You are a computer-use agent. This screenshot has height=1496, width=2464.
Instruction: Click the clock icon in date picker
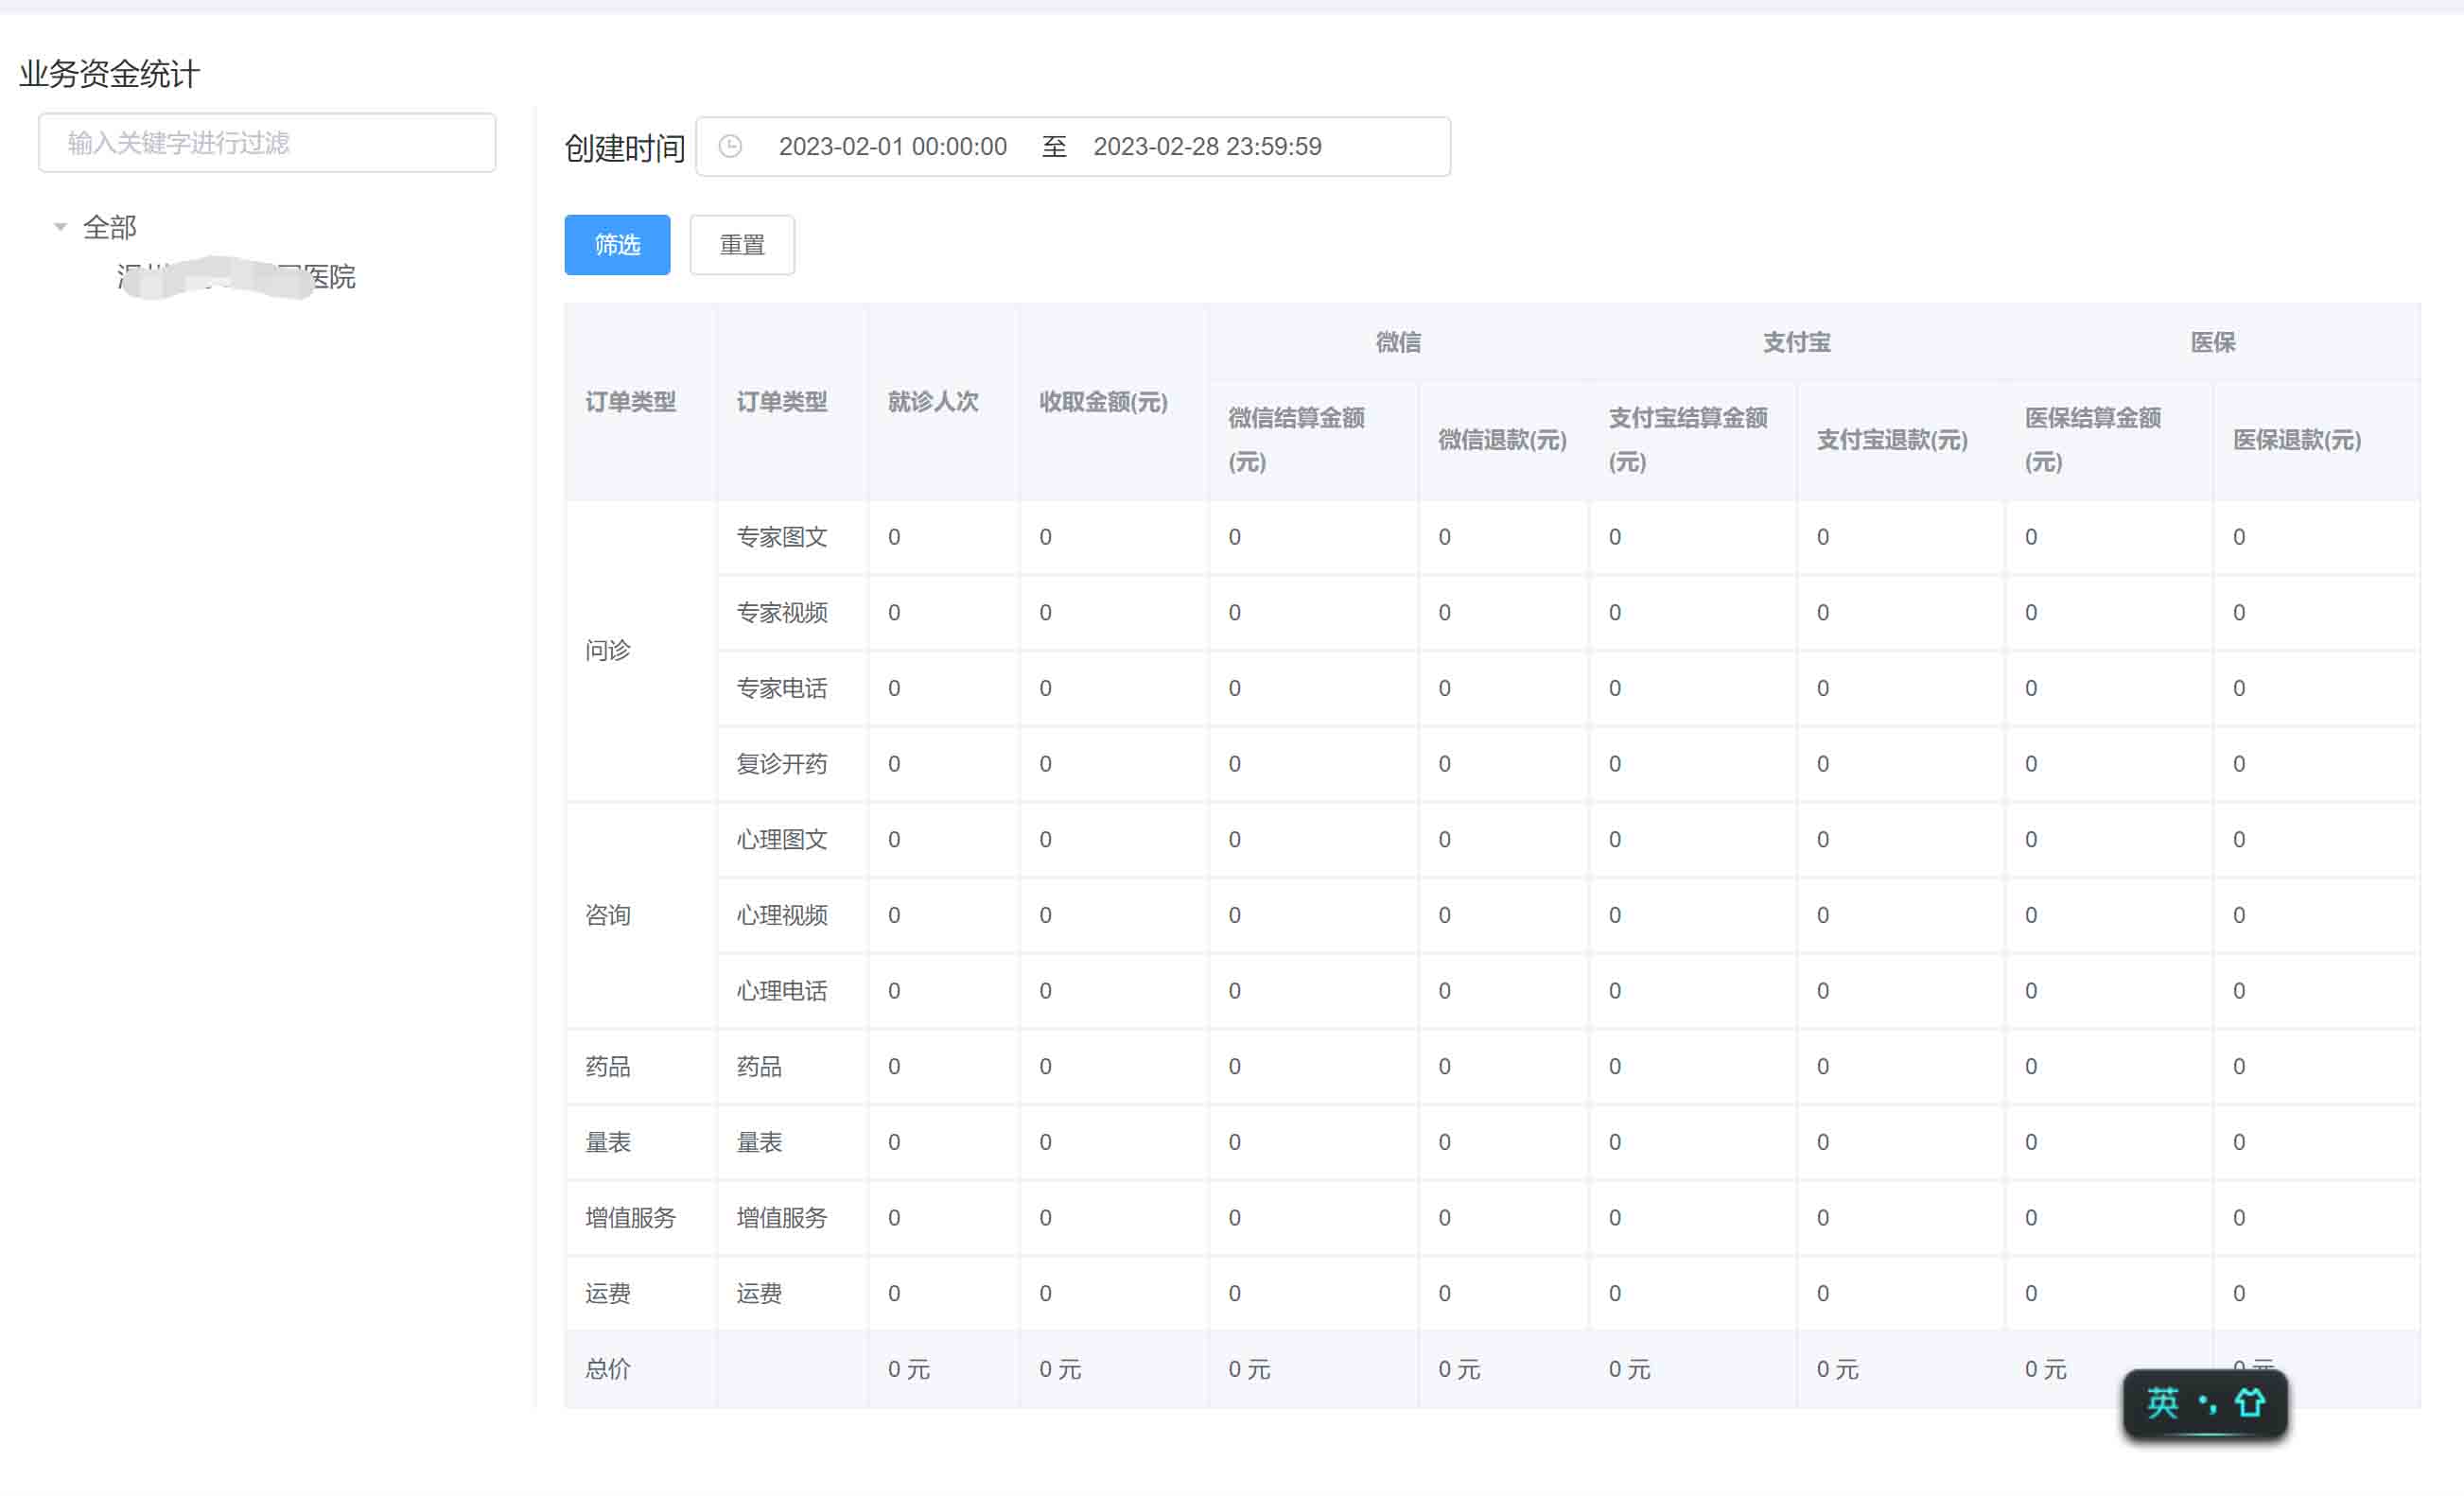pyautogui.click(x=731, y=147)
